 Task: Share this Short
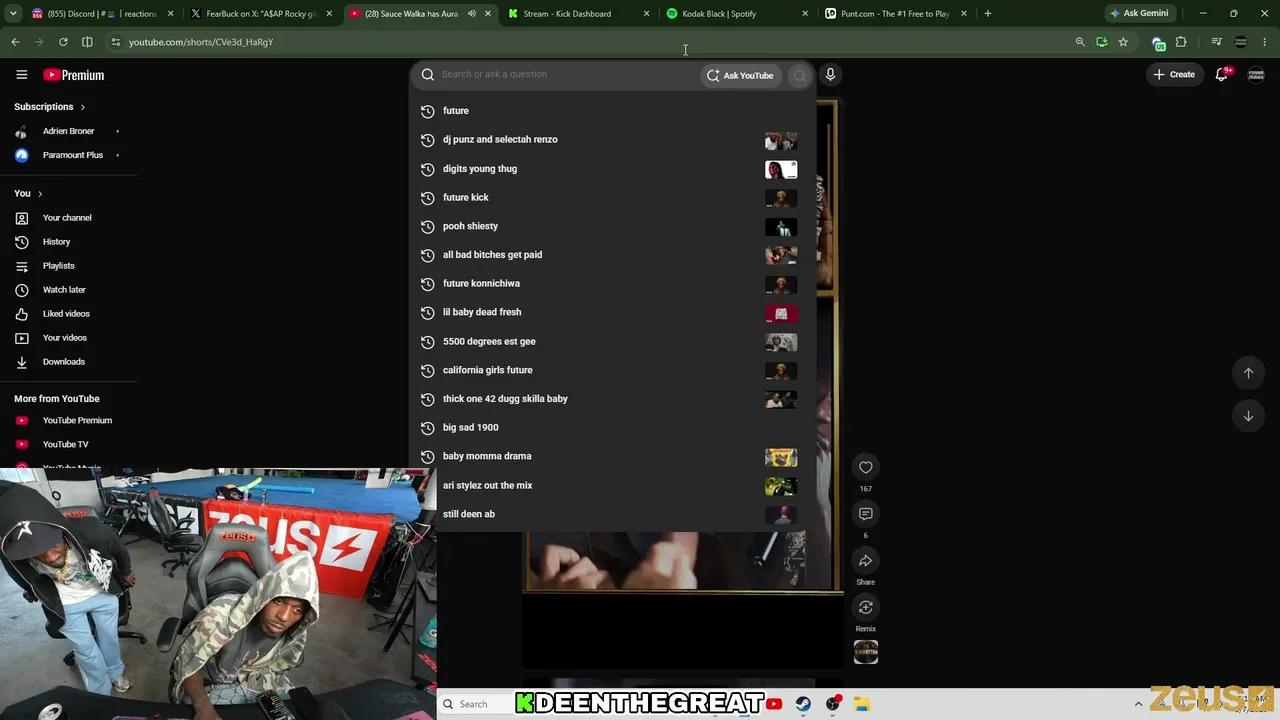866,561
